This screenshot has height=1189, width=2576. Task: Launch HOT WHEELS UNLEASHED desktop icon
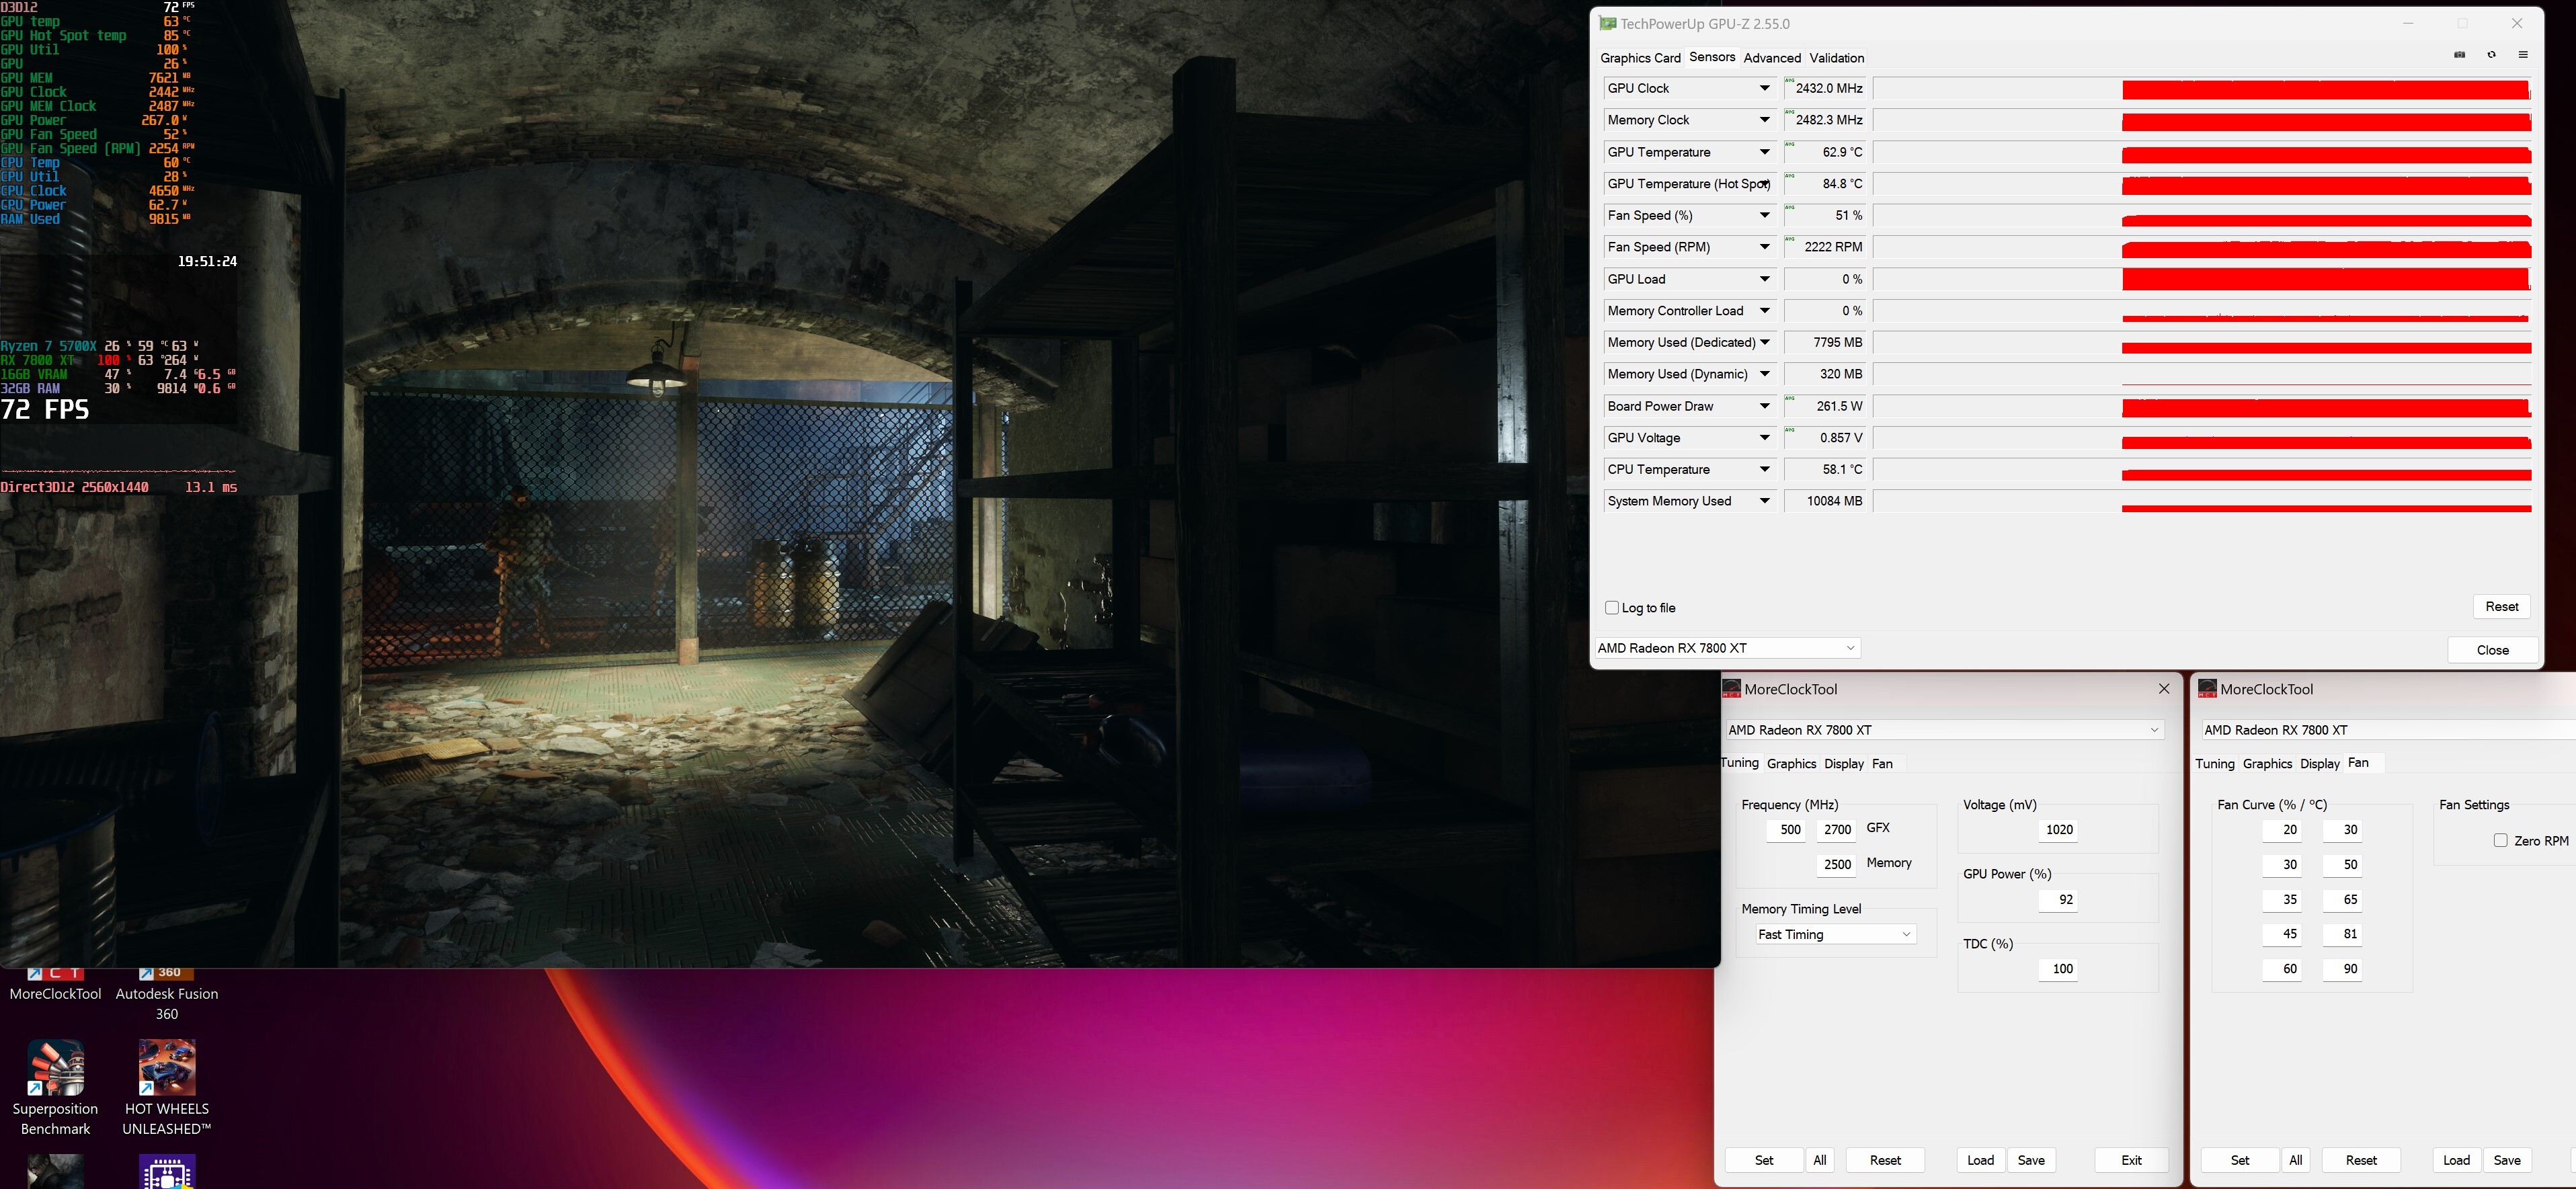[x=167, y=1088]
